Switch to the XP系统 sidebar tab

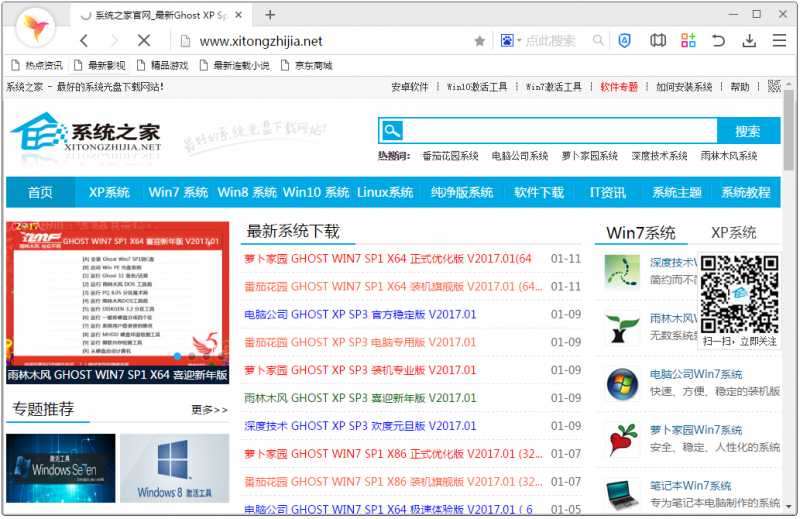pyautogui.click(x=734, y=233)
